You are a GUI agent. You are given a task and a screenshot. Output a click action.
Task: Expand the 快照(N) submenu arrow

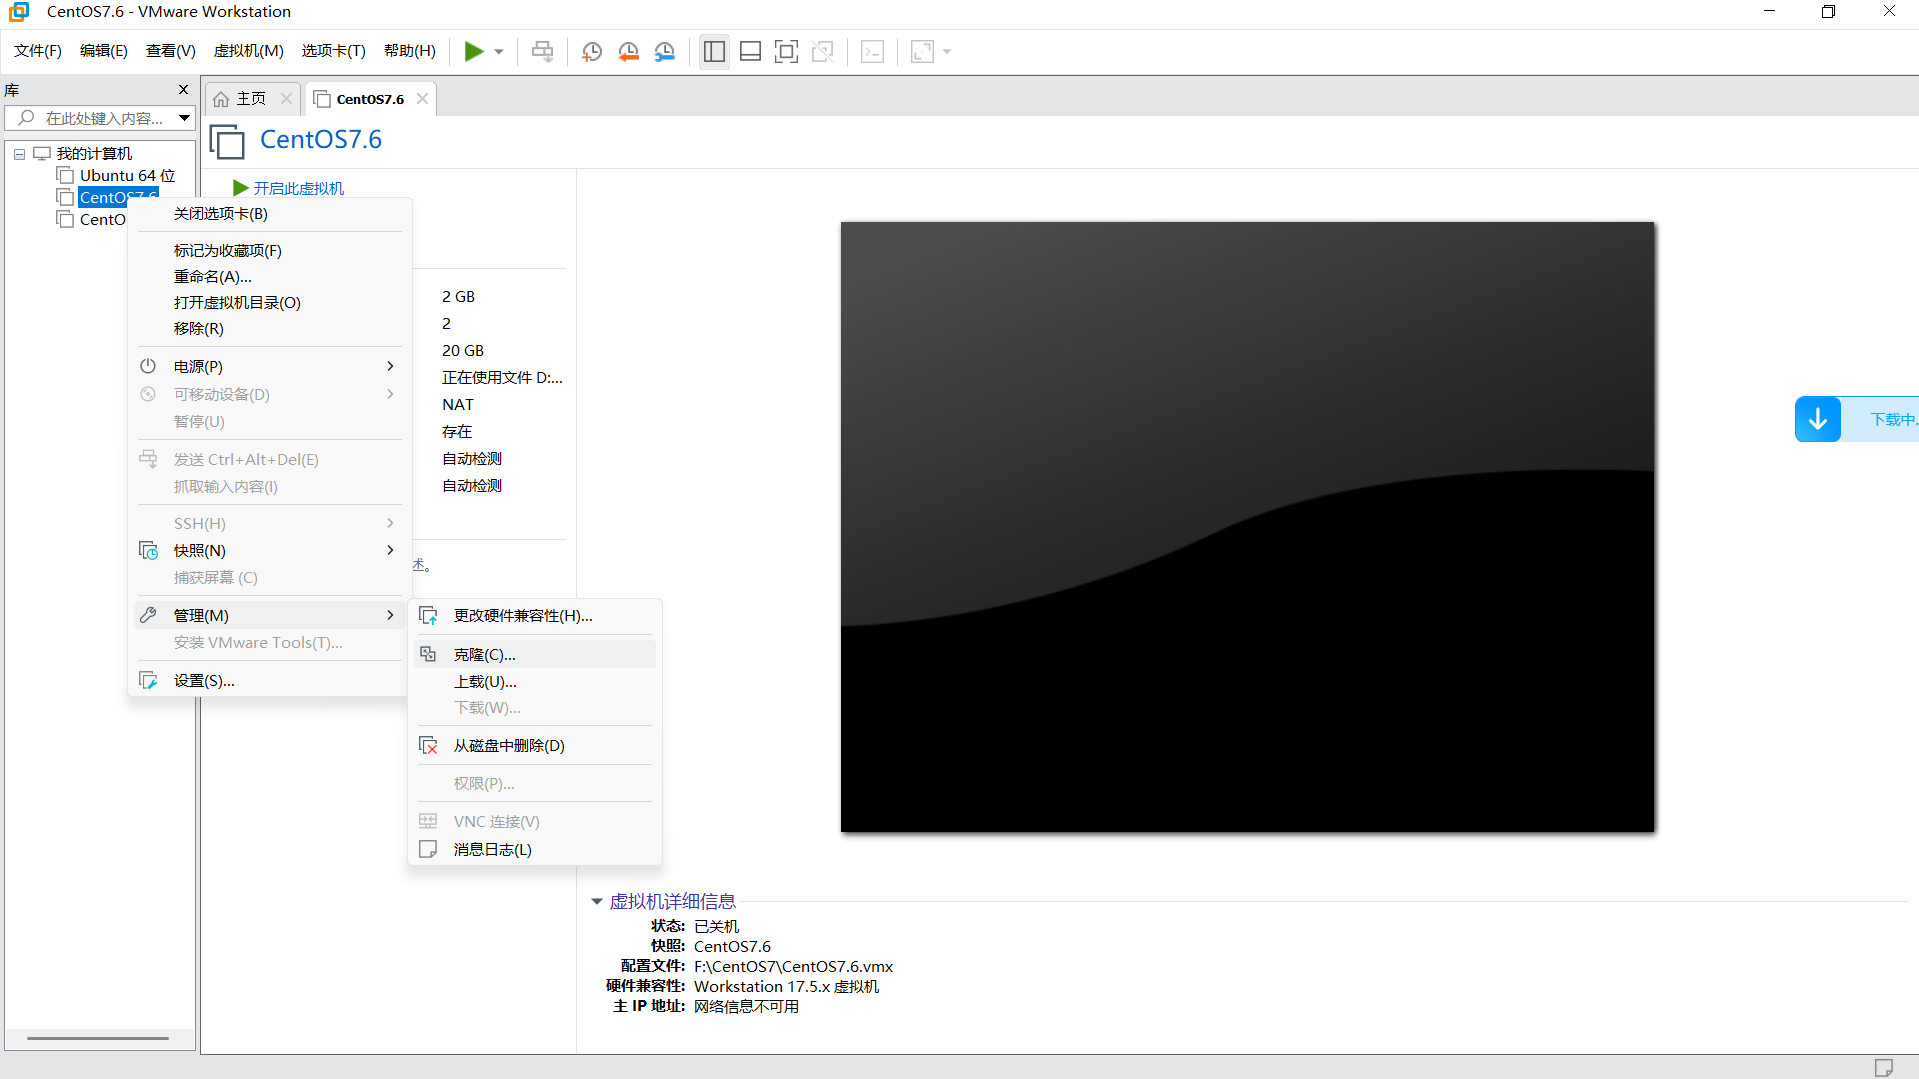click(390, 551)
